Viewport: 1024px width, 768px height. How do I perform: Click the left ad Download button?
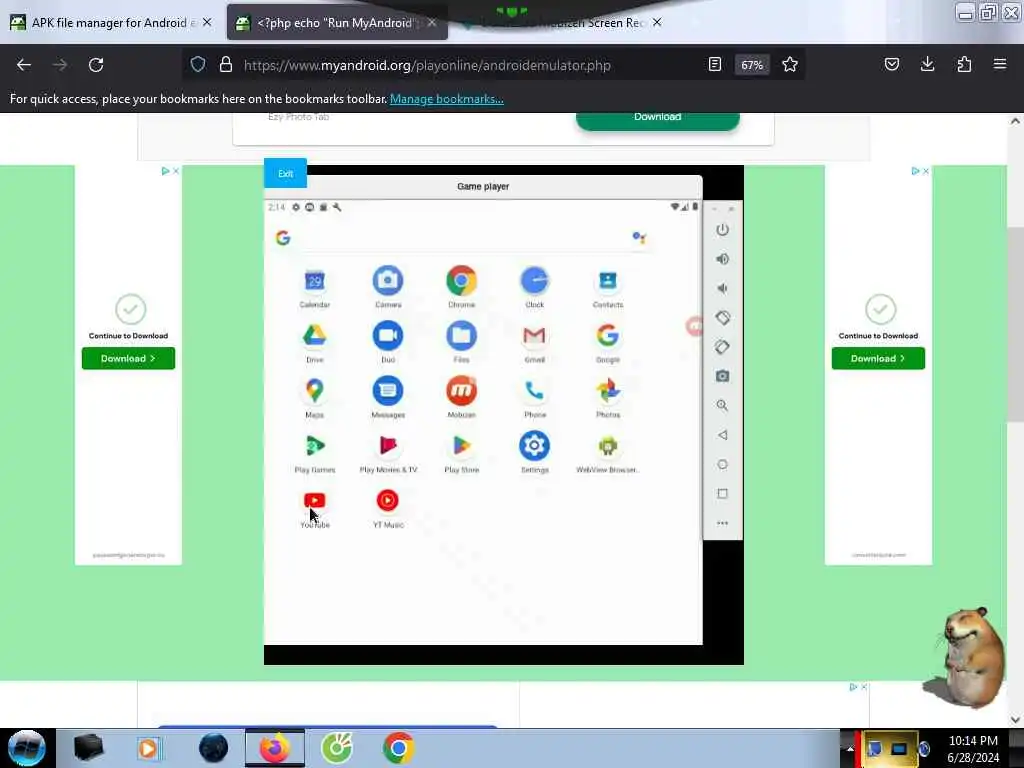pos(128,359)
